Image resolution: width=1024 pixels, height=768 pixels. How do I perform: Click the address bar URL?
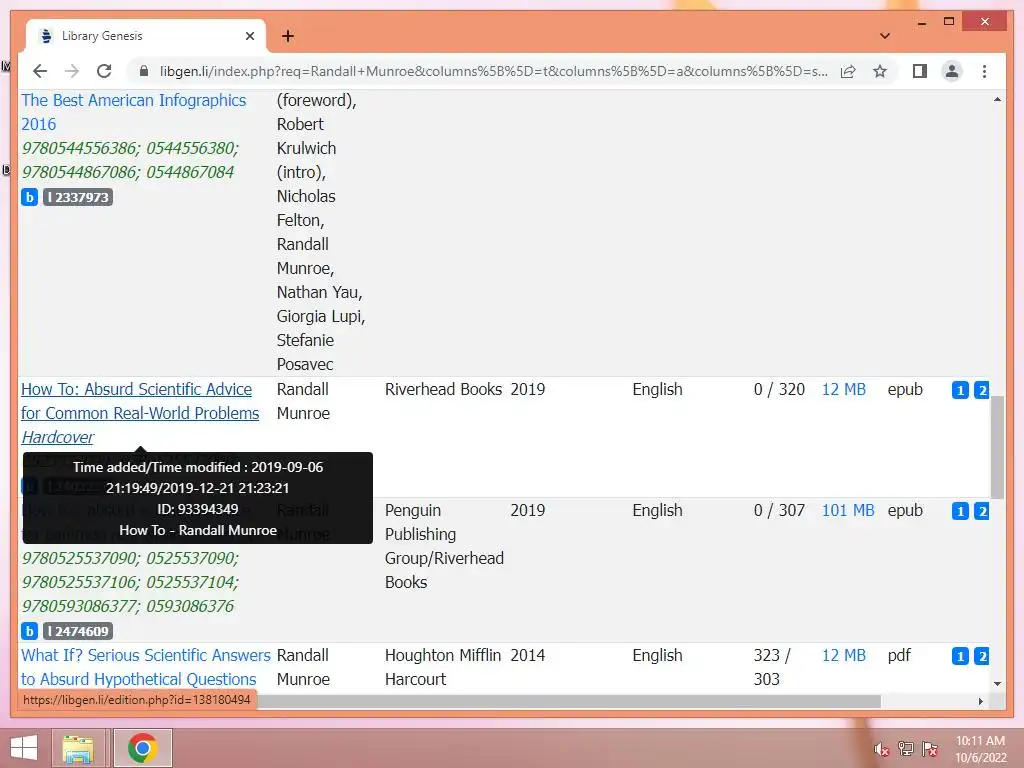pos(493,71)
